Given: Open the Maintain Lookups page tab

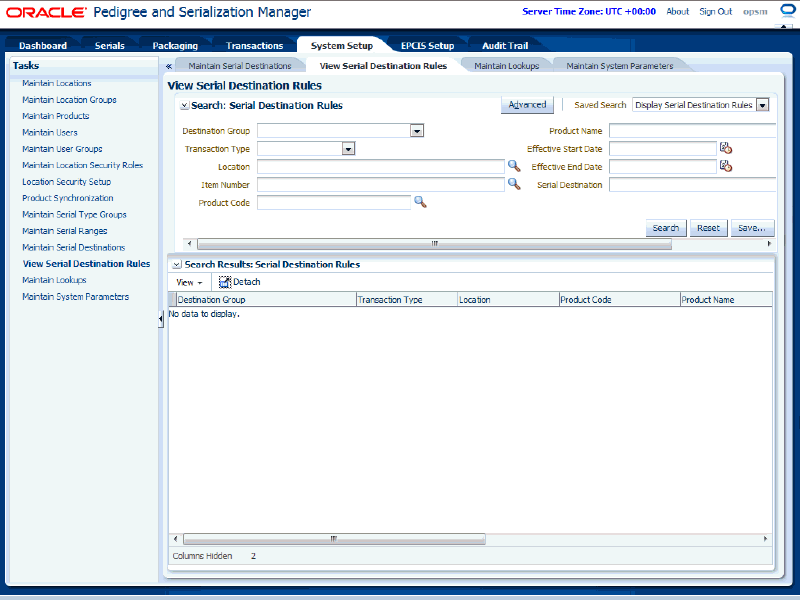Looking at the screenshot, I should pos(507,66).
